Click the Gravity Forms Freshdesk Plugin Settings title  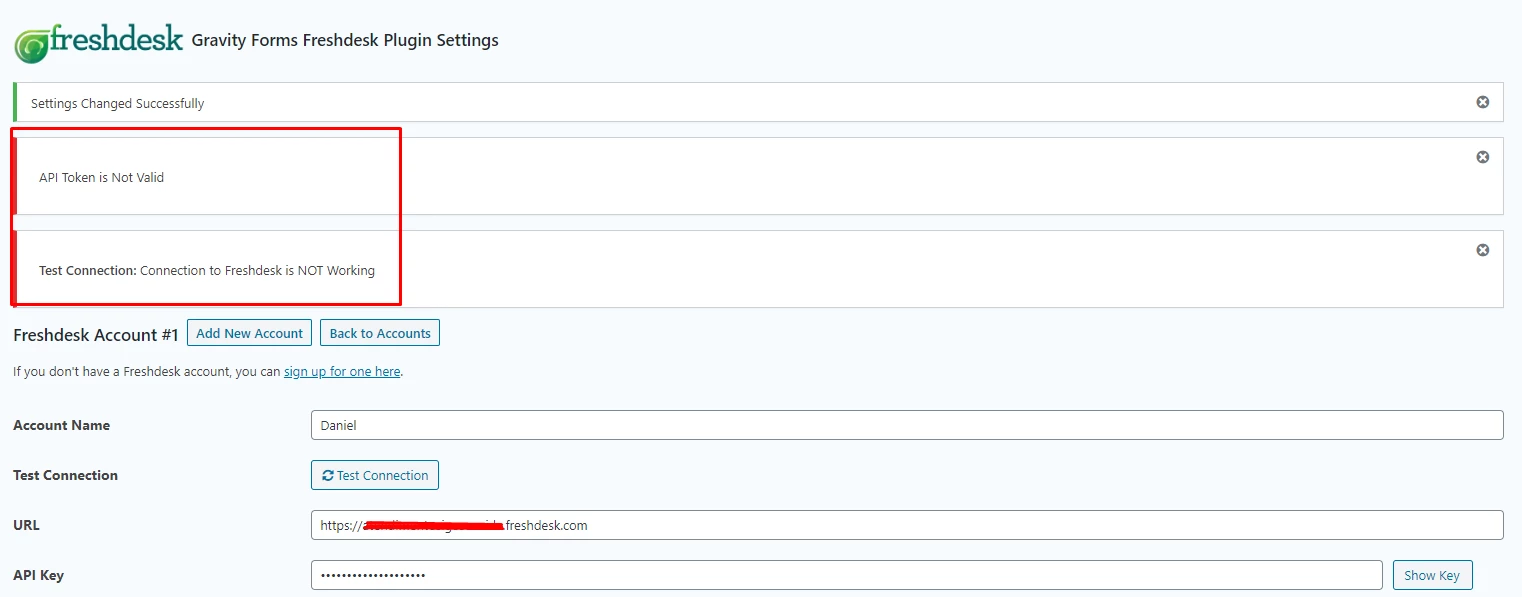point(345,40)
